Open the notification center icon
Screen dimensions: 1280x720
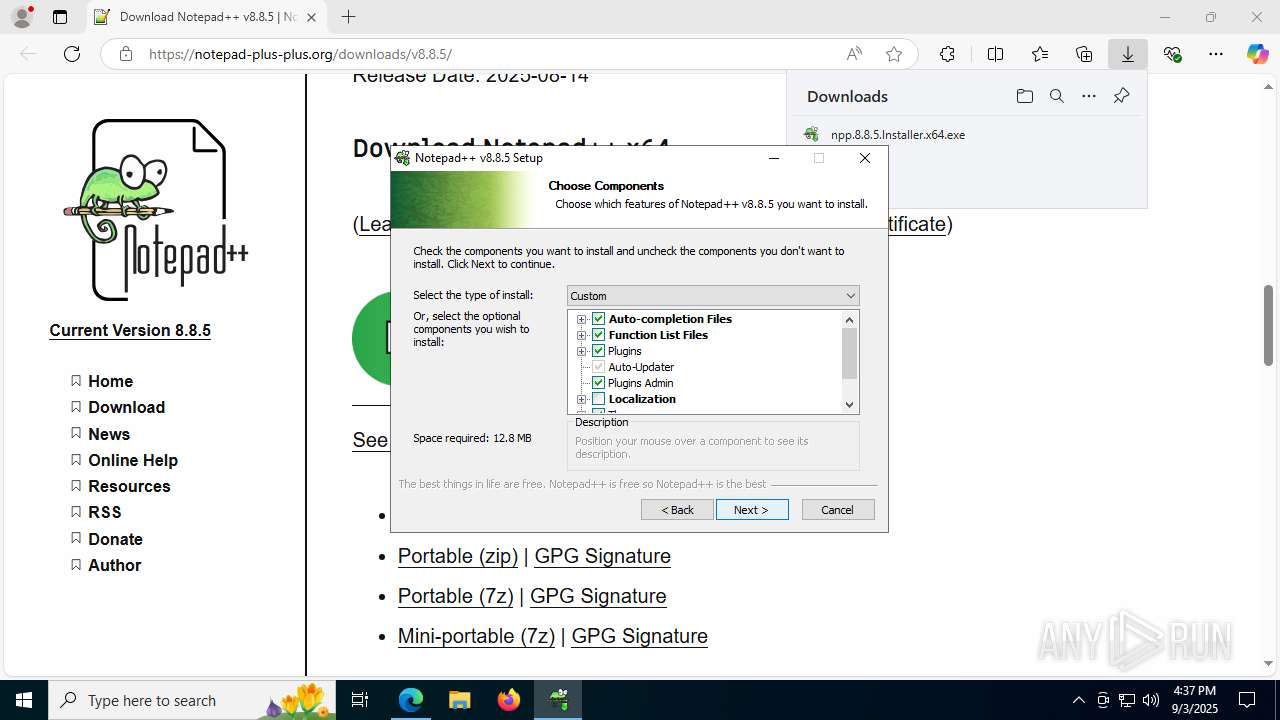(x=1247, y=700)
